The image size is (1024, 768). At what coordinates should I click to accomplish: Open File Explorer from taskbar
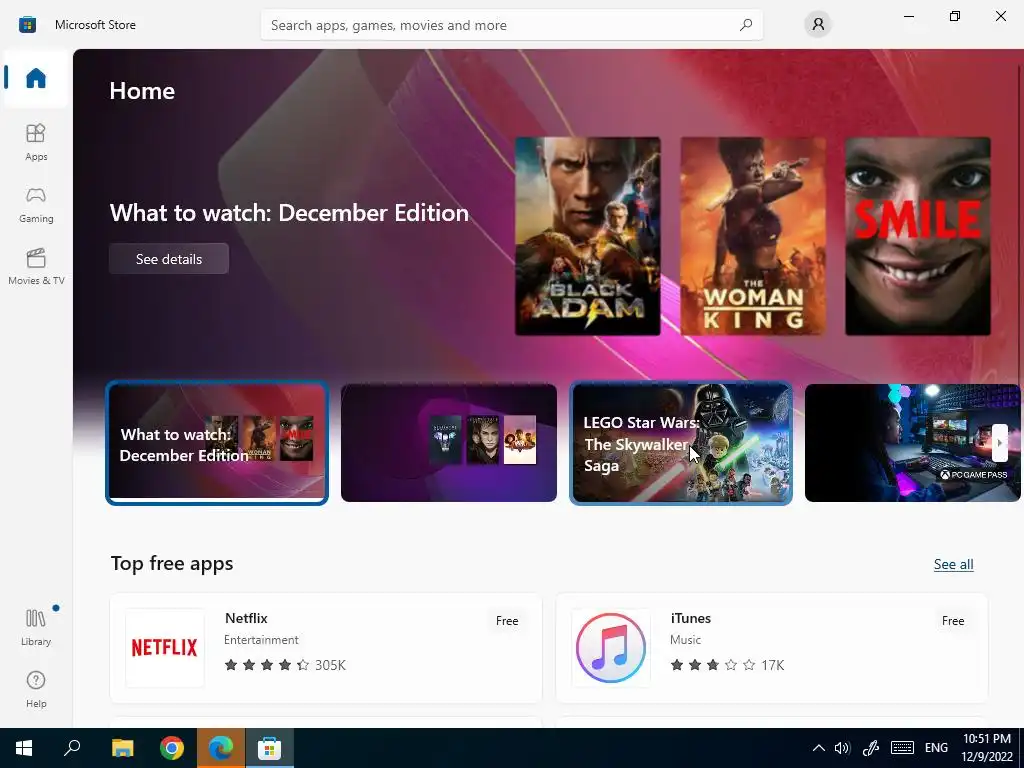coord(122,748)
